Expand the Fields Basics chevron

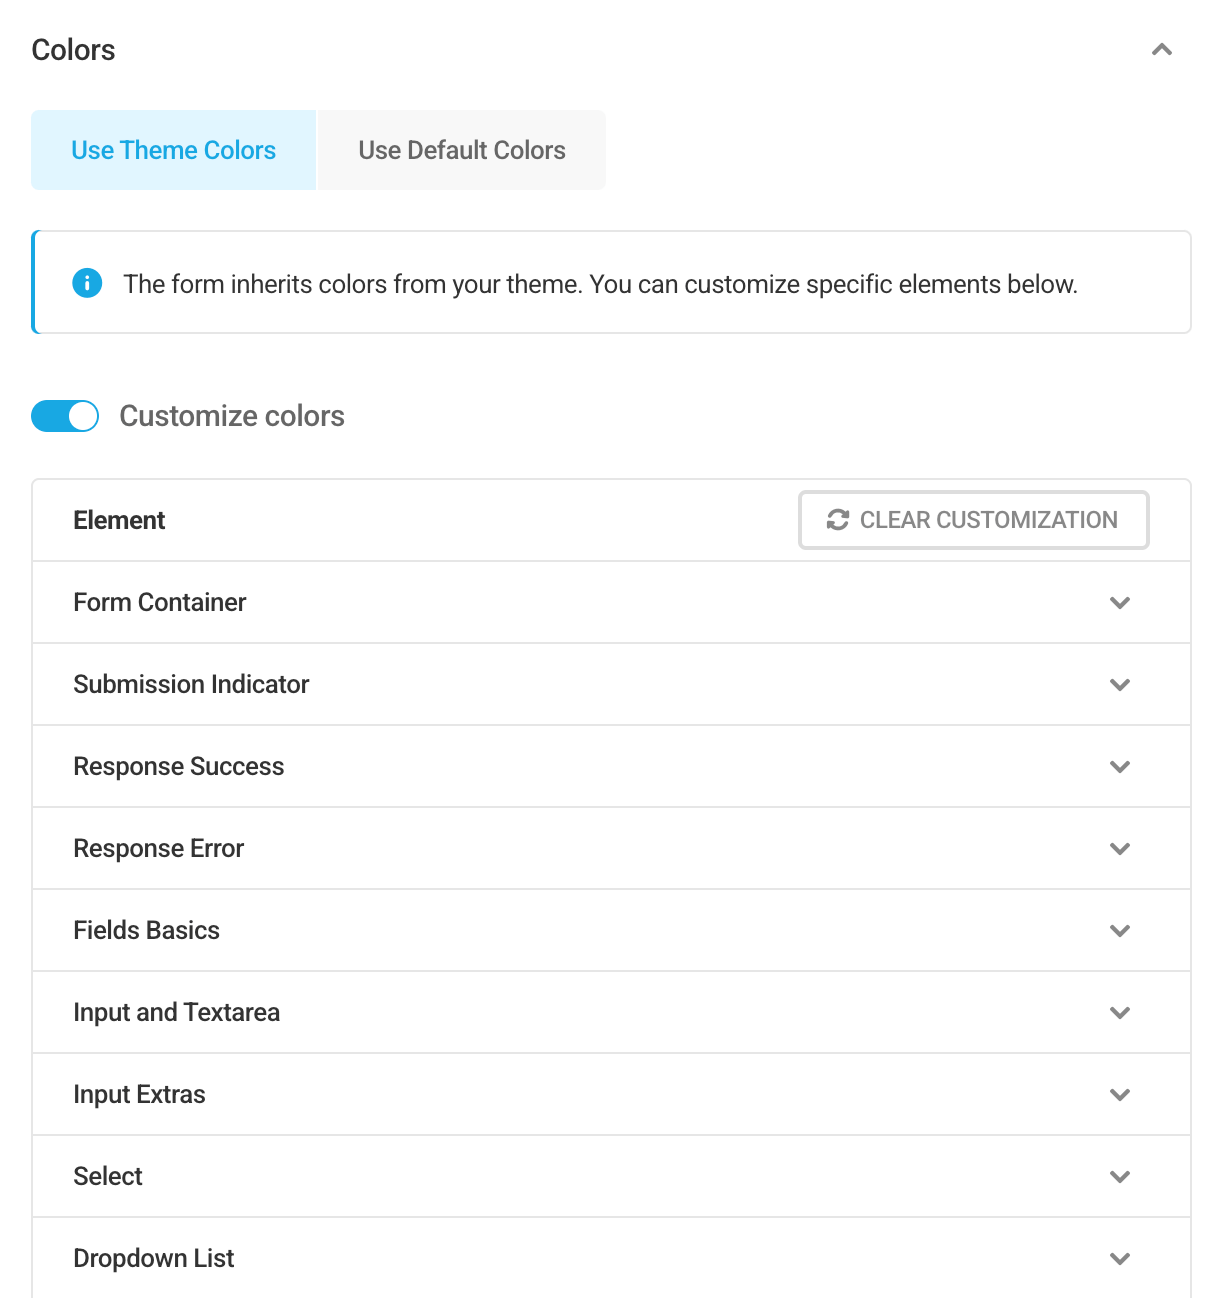(1119, 931)
